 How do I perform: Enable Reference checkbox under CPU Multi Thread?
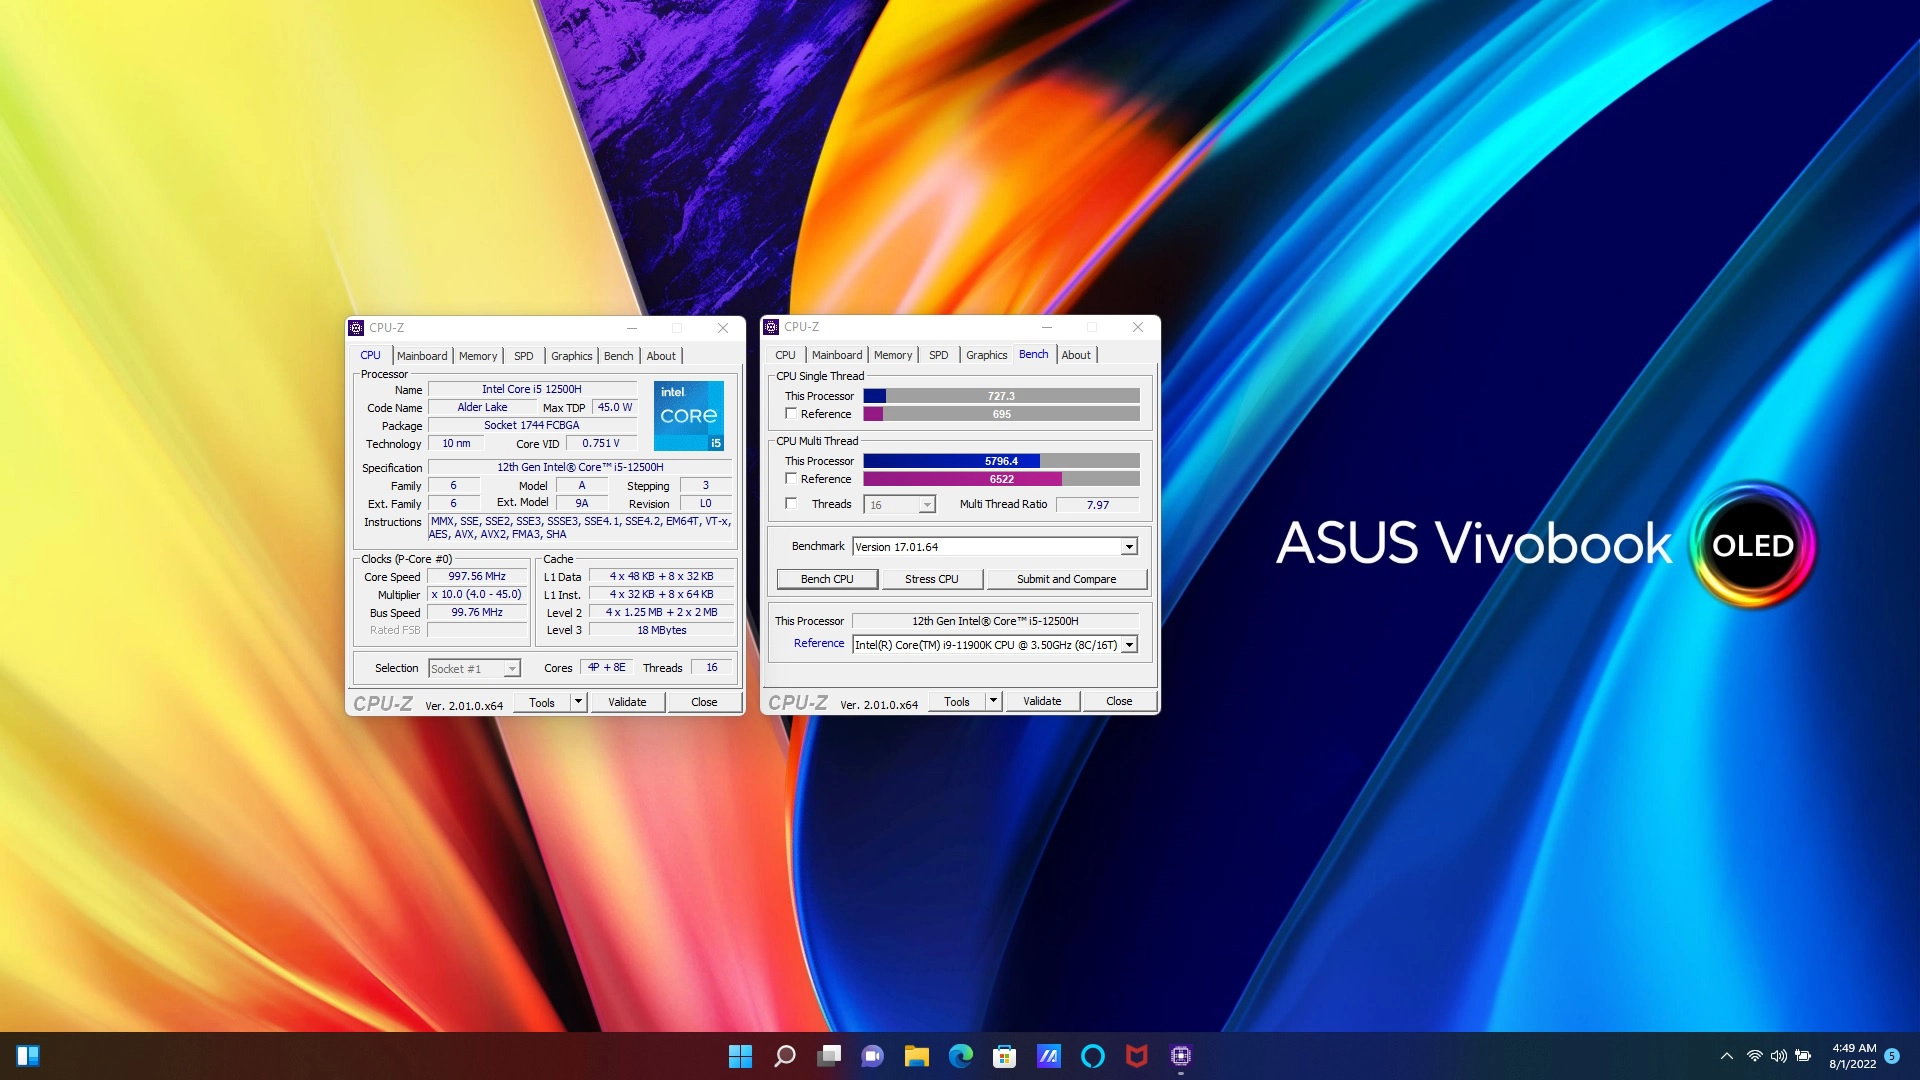[x=791, y=479]
